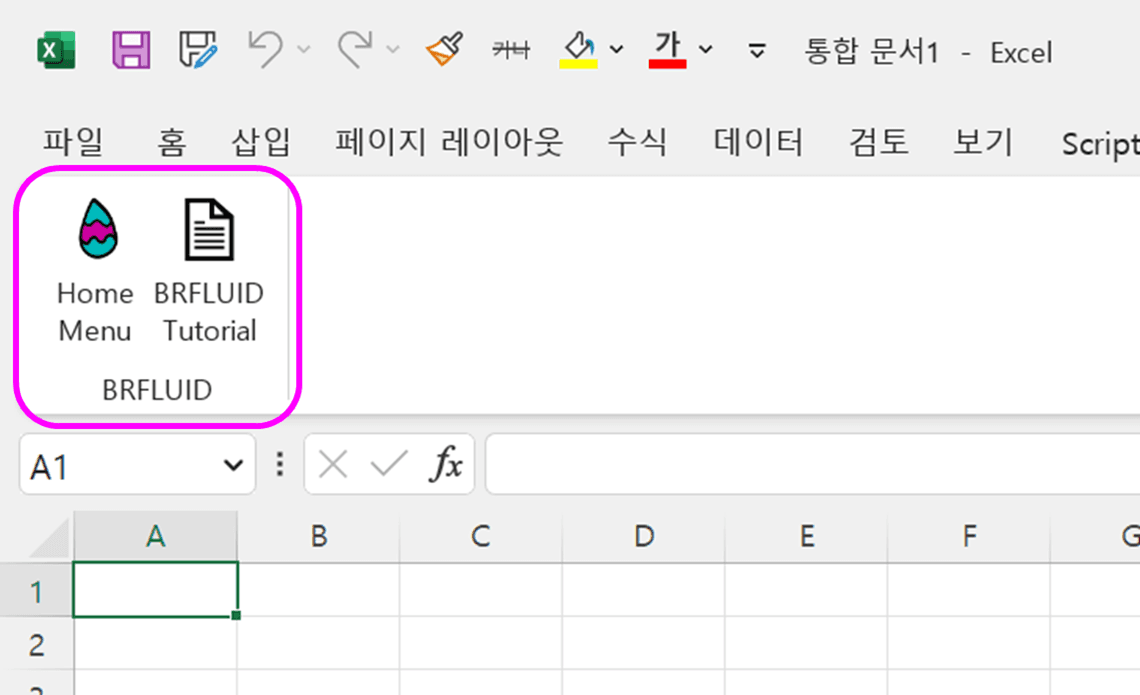
Task: Apply the red font color
Action: 667,50
